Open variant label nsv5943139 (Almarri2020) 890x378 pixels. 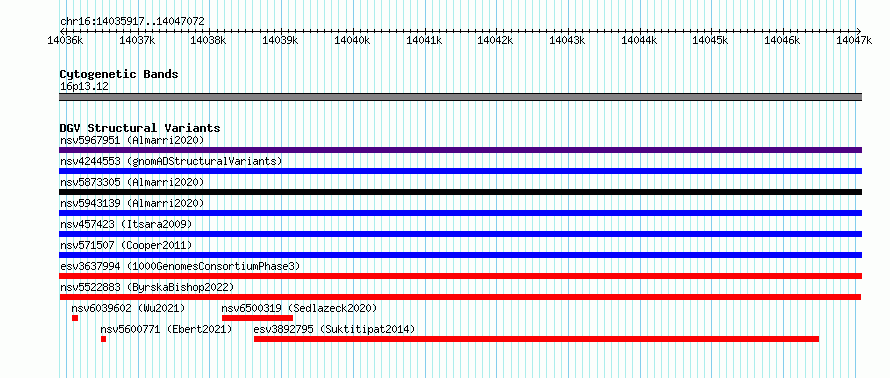tap(132, 203)
